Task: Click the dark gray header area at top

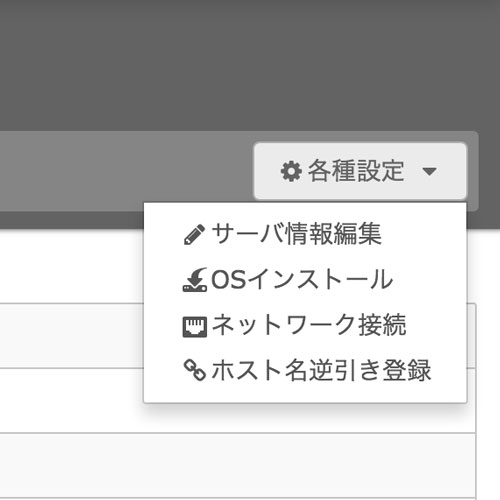Action: [250, 65]
